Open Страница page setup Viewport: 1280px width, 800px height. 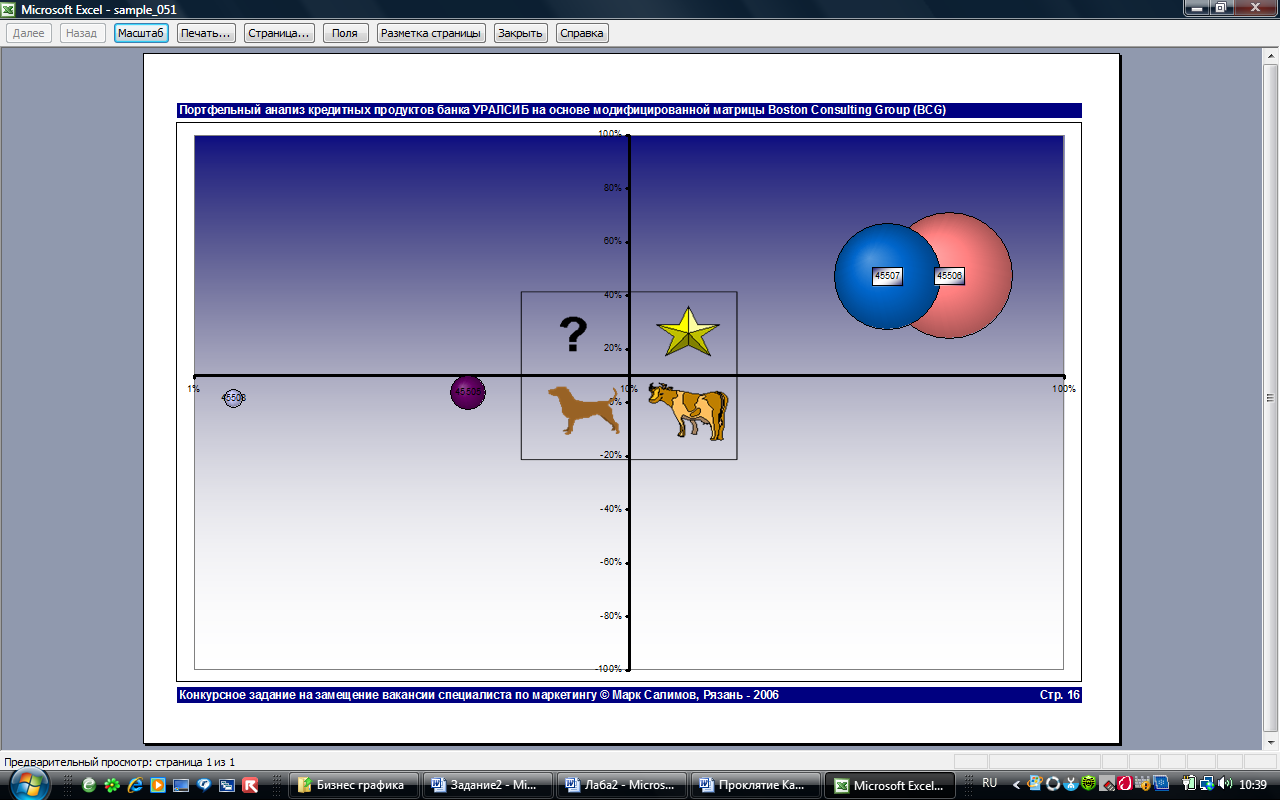click(x=279, y=33)
